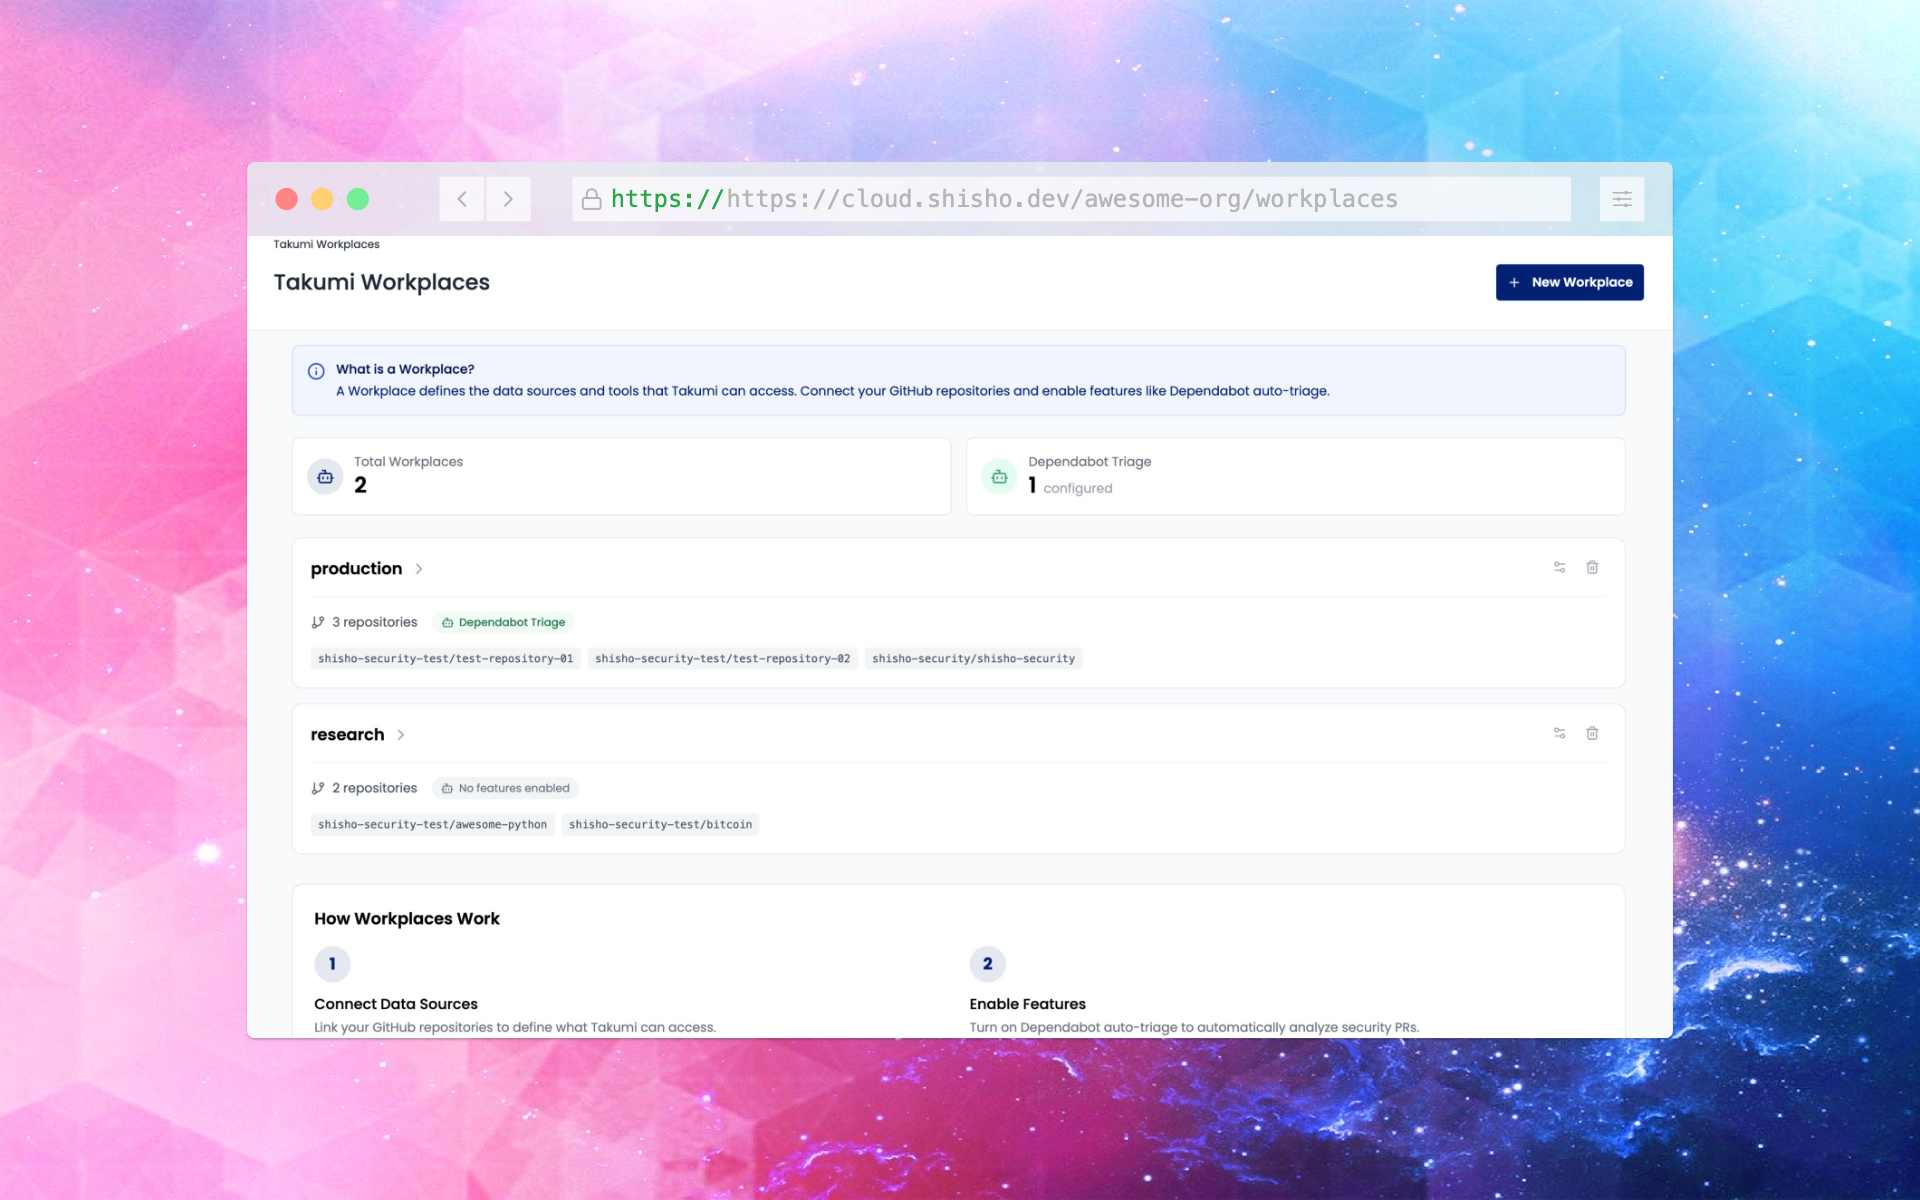Screen dimensions: 1920x1200
Task: Click the info icon in Workplace banner
Action: pyautogui.click(x=316, y=371)
